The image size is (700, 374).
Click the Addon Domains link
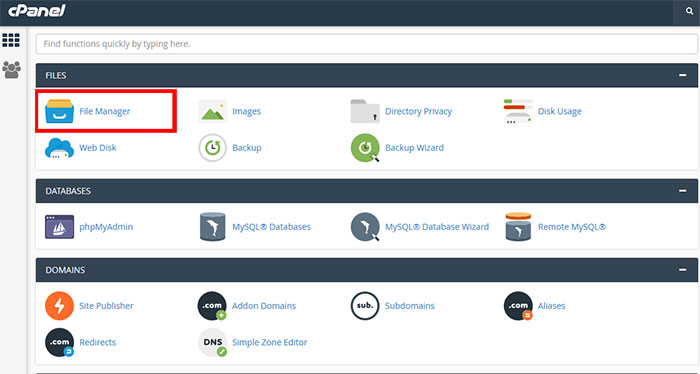click(x=264, y=306)
